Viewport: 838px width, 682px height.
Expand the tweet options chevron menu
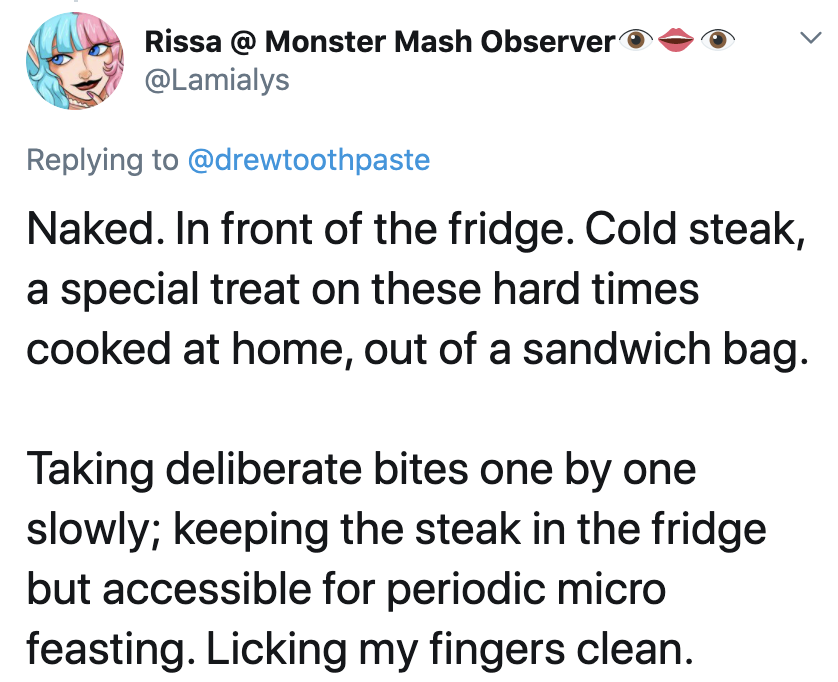pyautogui.click(x=810, y=37)
